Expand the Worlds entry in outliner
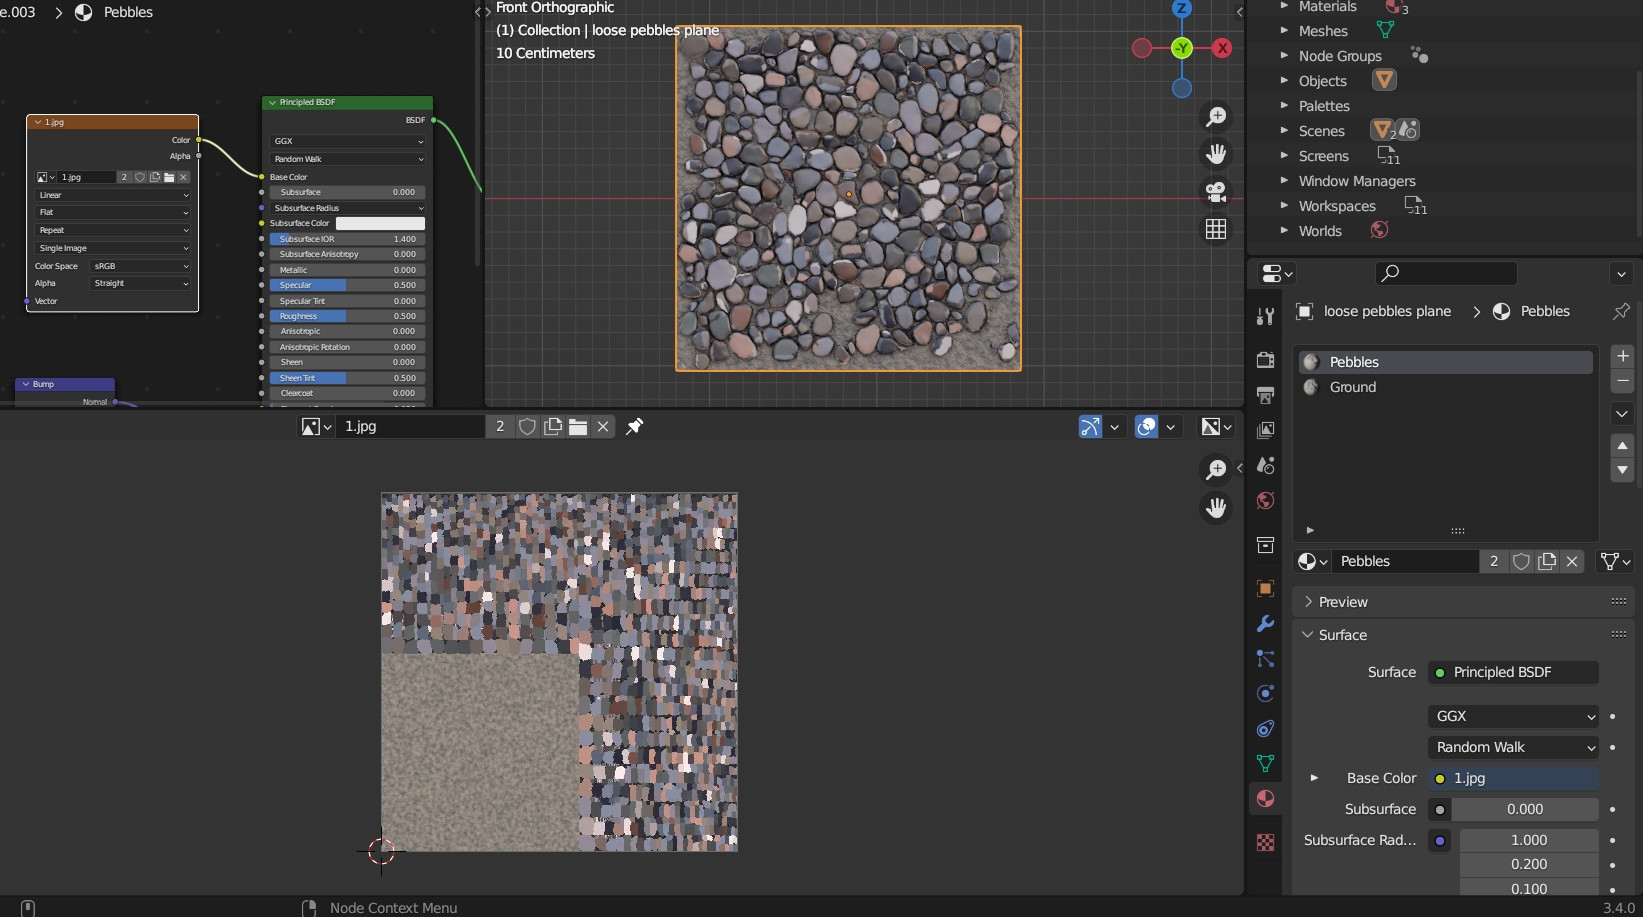 click(x=1284, y=231)
